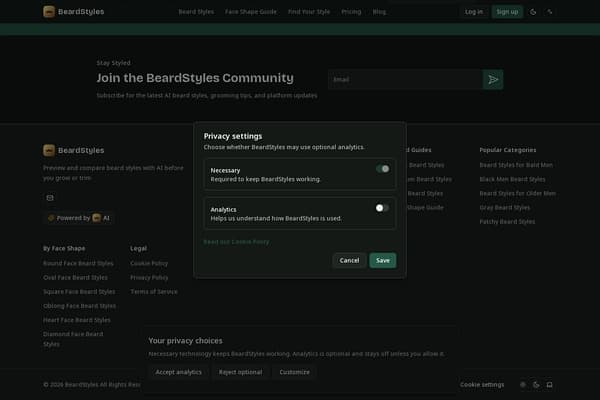Go to the Pricing nav item

tap(351, 12)
